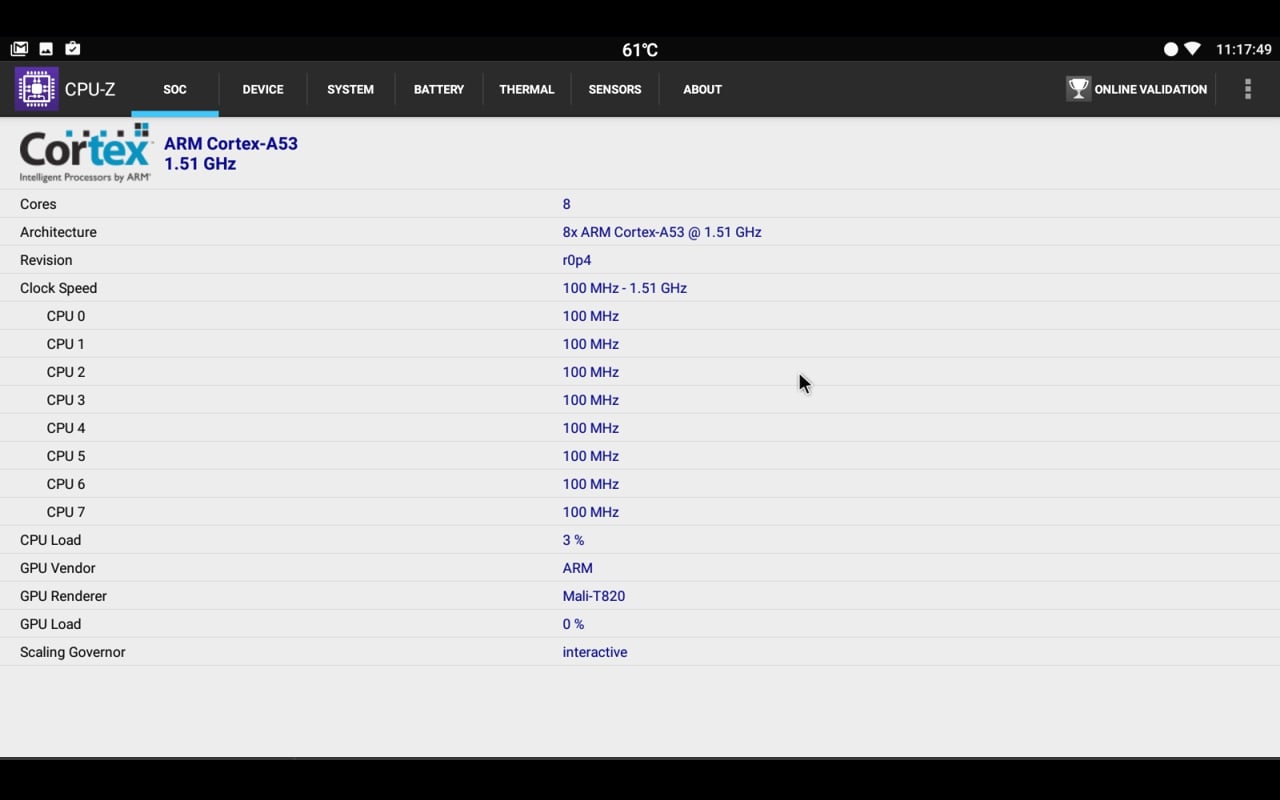Select the 100 MHz value for CPU 3
The image size is (1280, 800).
point(591,400)
